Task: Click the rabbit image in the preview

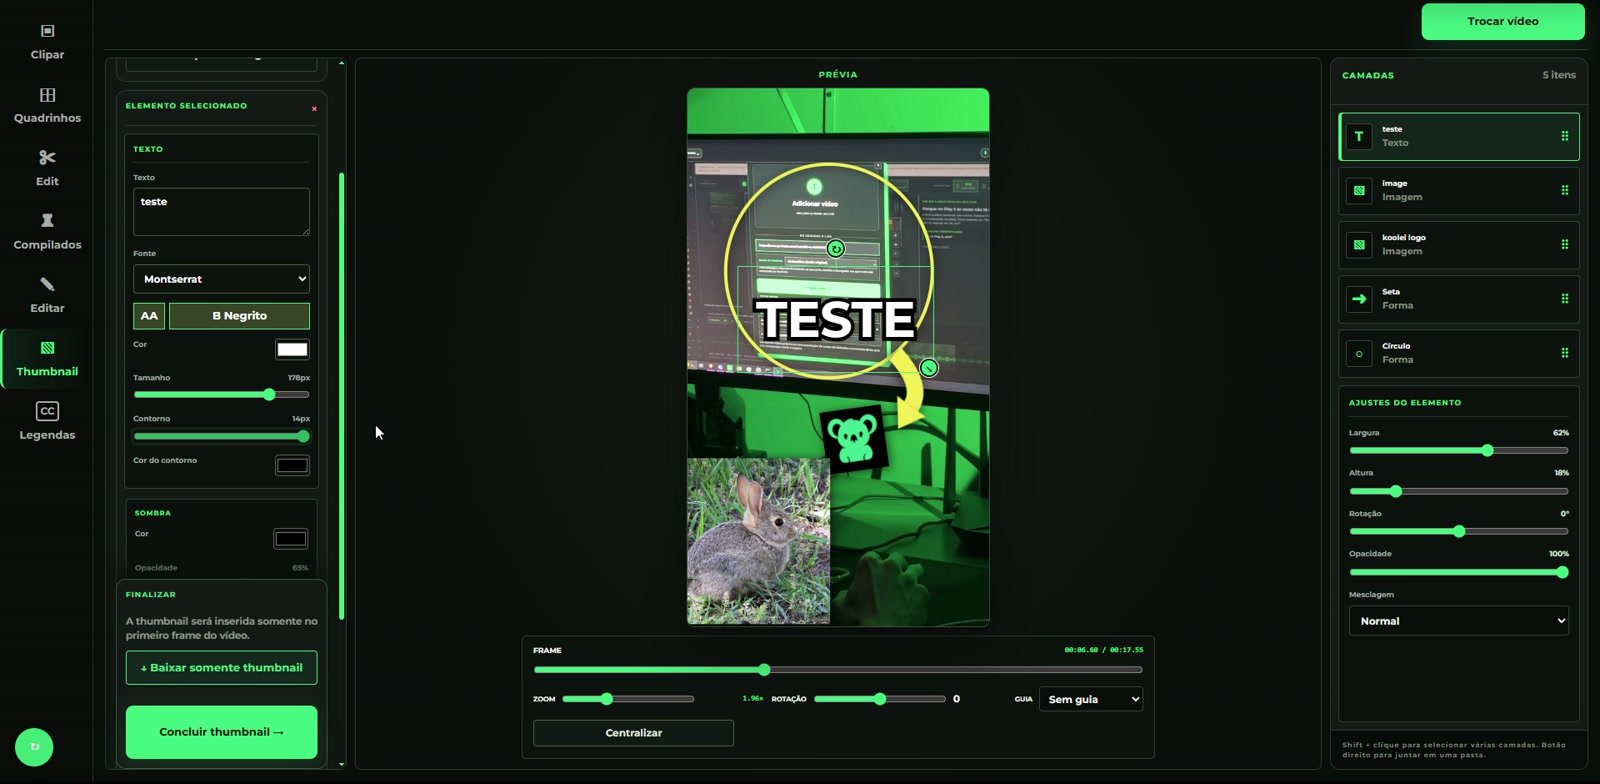Action: 758,541
